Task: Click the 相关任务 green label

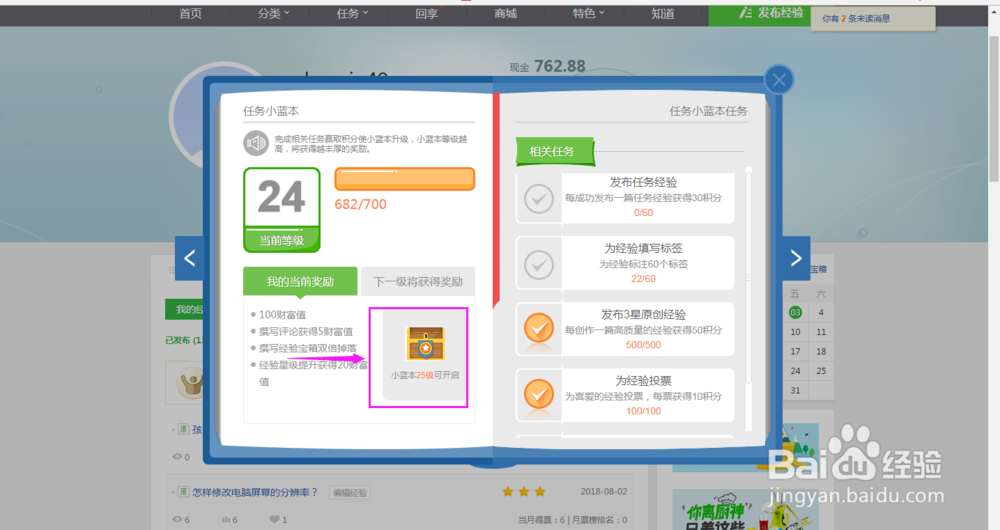Action: (554, 152)
